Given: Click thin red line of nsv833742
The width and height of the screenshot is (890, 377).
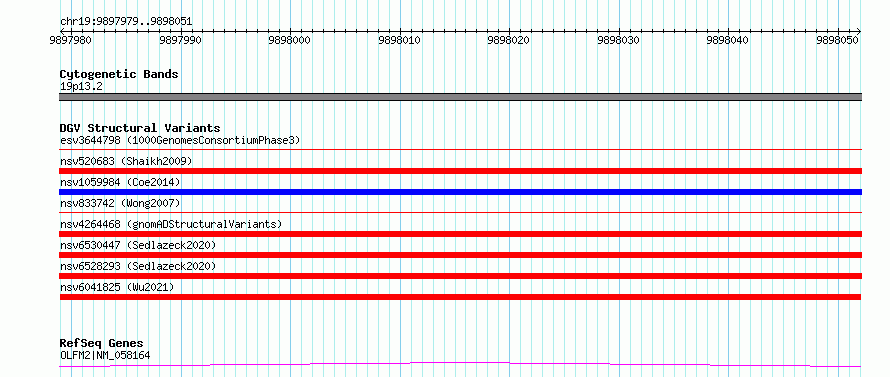Looking at the screenshot, I should click(460, 213).
